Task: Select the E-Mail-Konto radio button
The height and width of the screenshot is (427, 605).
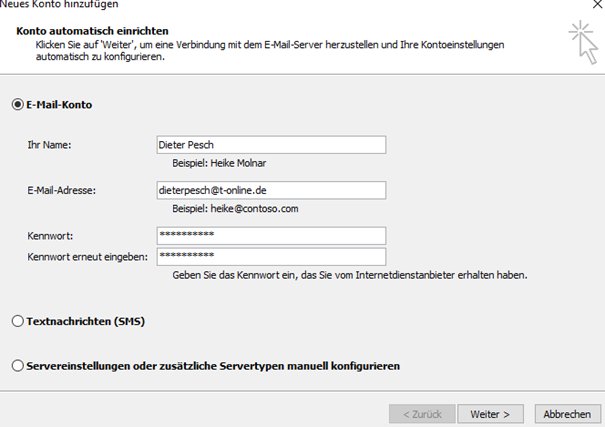Action: point(18,105)
